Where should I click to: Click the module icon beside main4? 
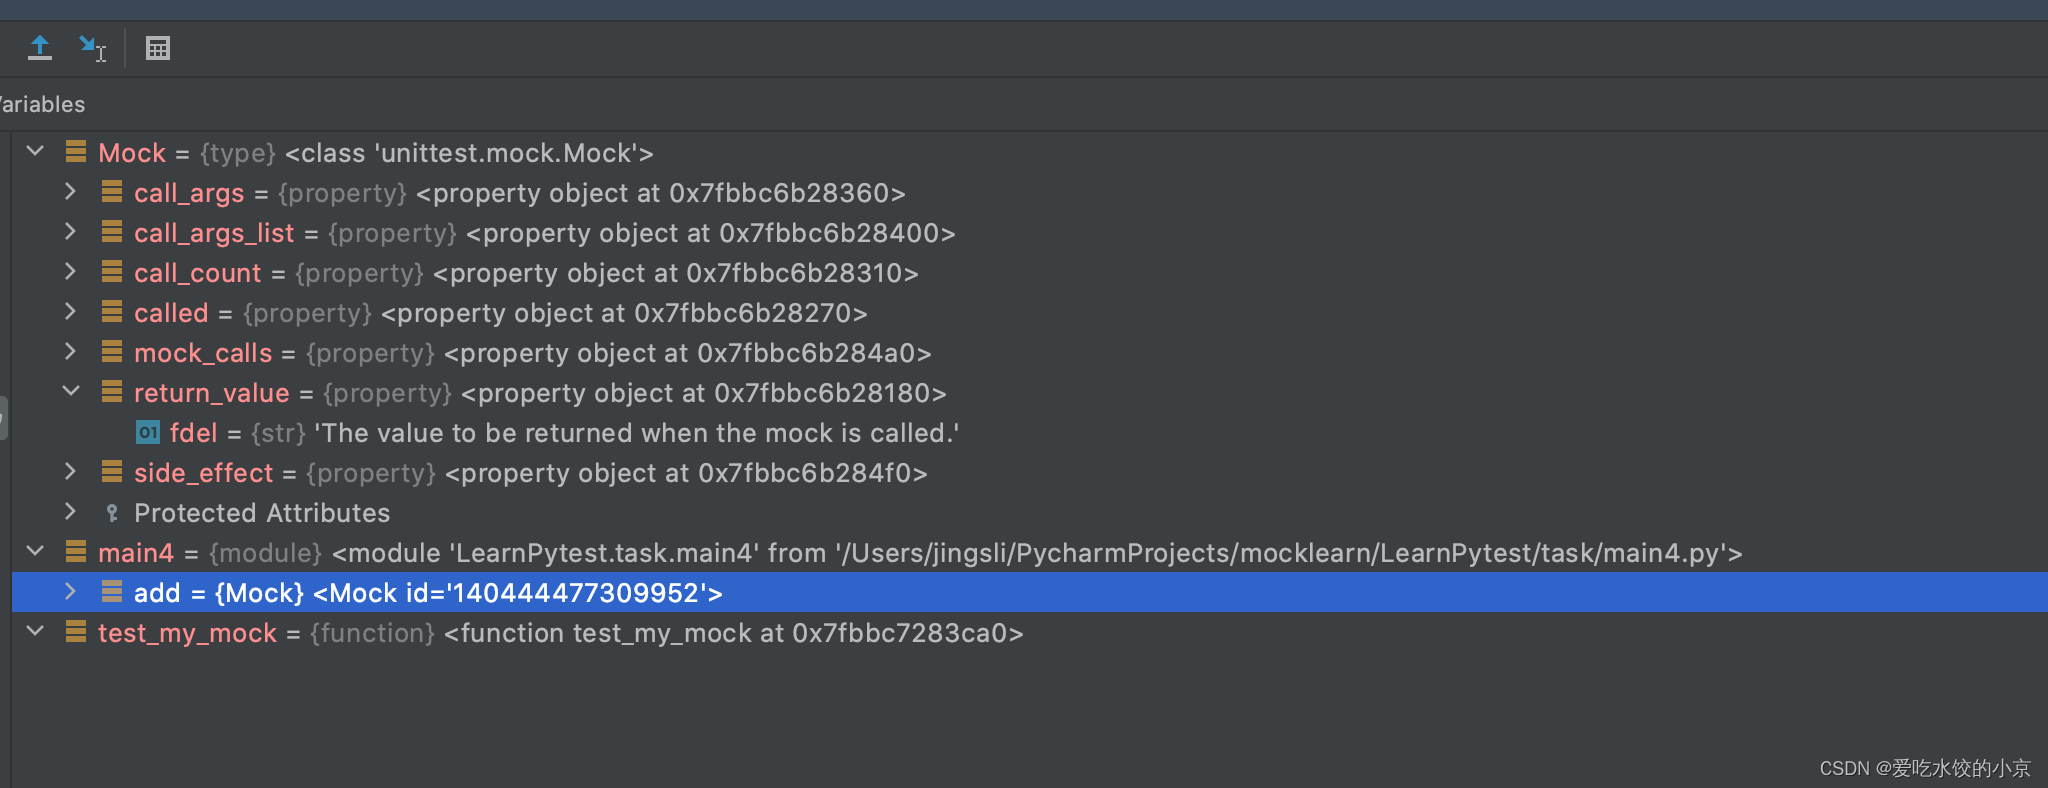76,551
